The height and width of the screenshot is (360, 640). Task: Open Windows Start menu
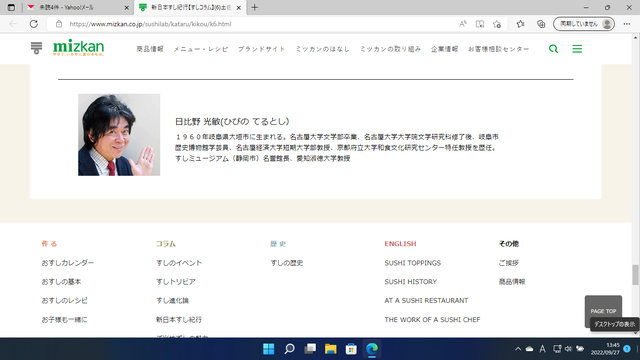click(269, 349)
